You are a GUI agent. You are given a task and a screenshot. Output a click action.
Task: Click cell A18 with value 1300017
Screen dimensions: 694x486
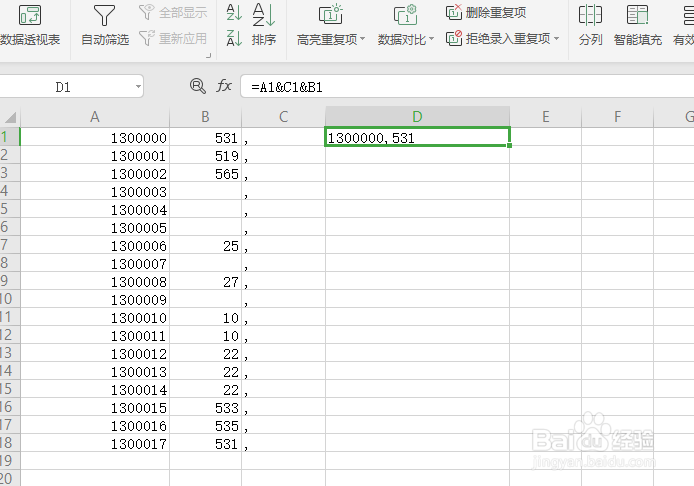[x=95, y=443]
